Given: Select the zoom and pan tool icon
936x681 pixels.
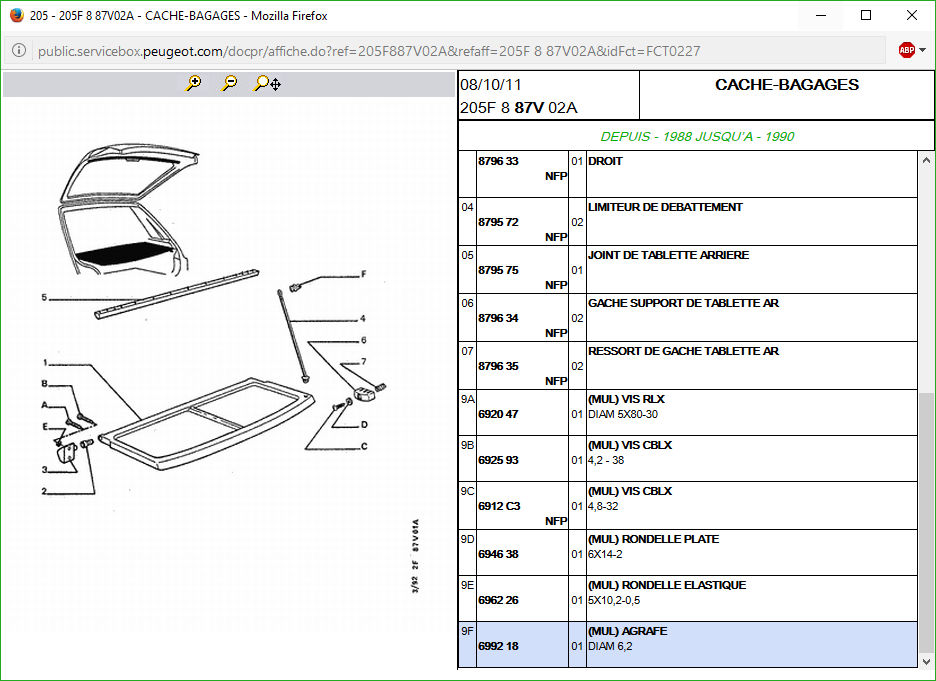Looking at the screenshot, I should coord(266,84).
